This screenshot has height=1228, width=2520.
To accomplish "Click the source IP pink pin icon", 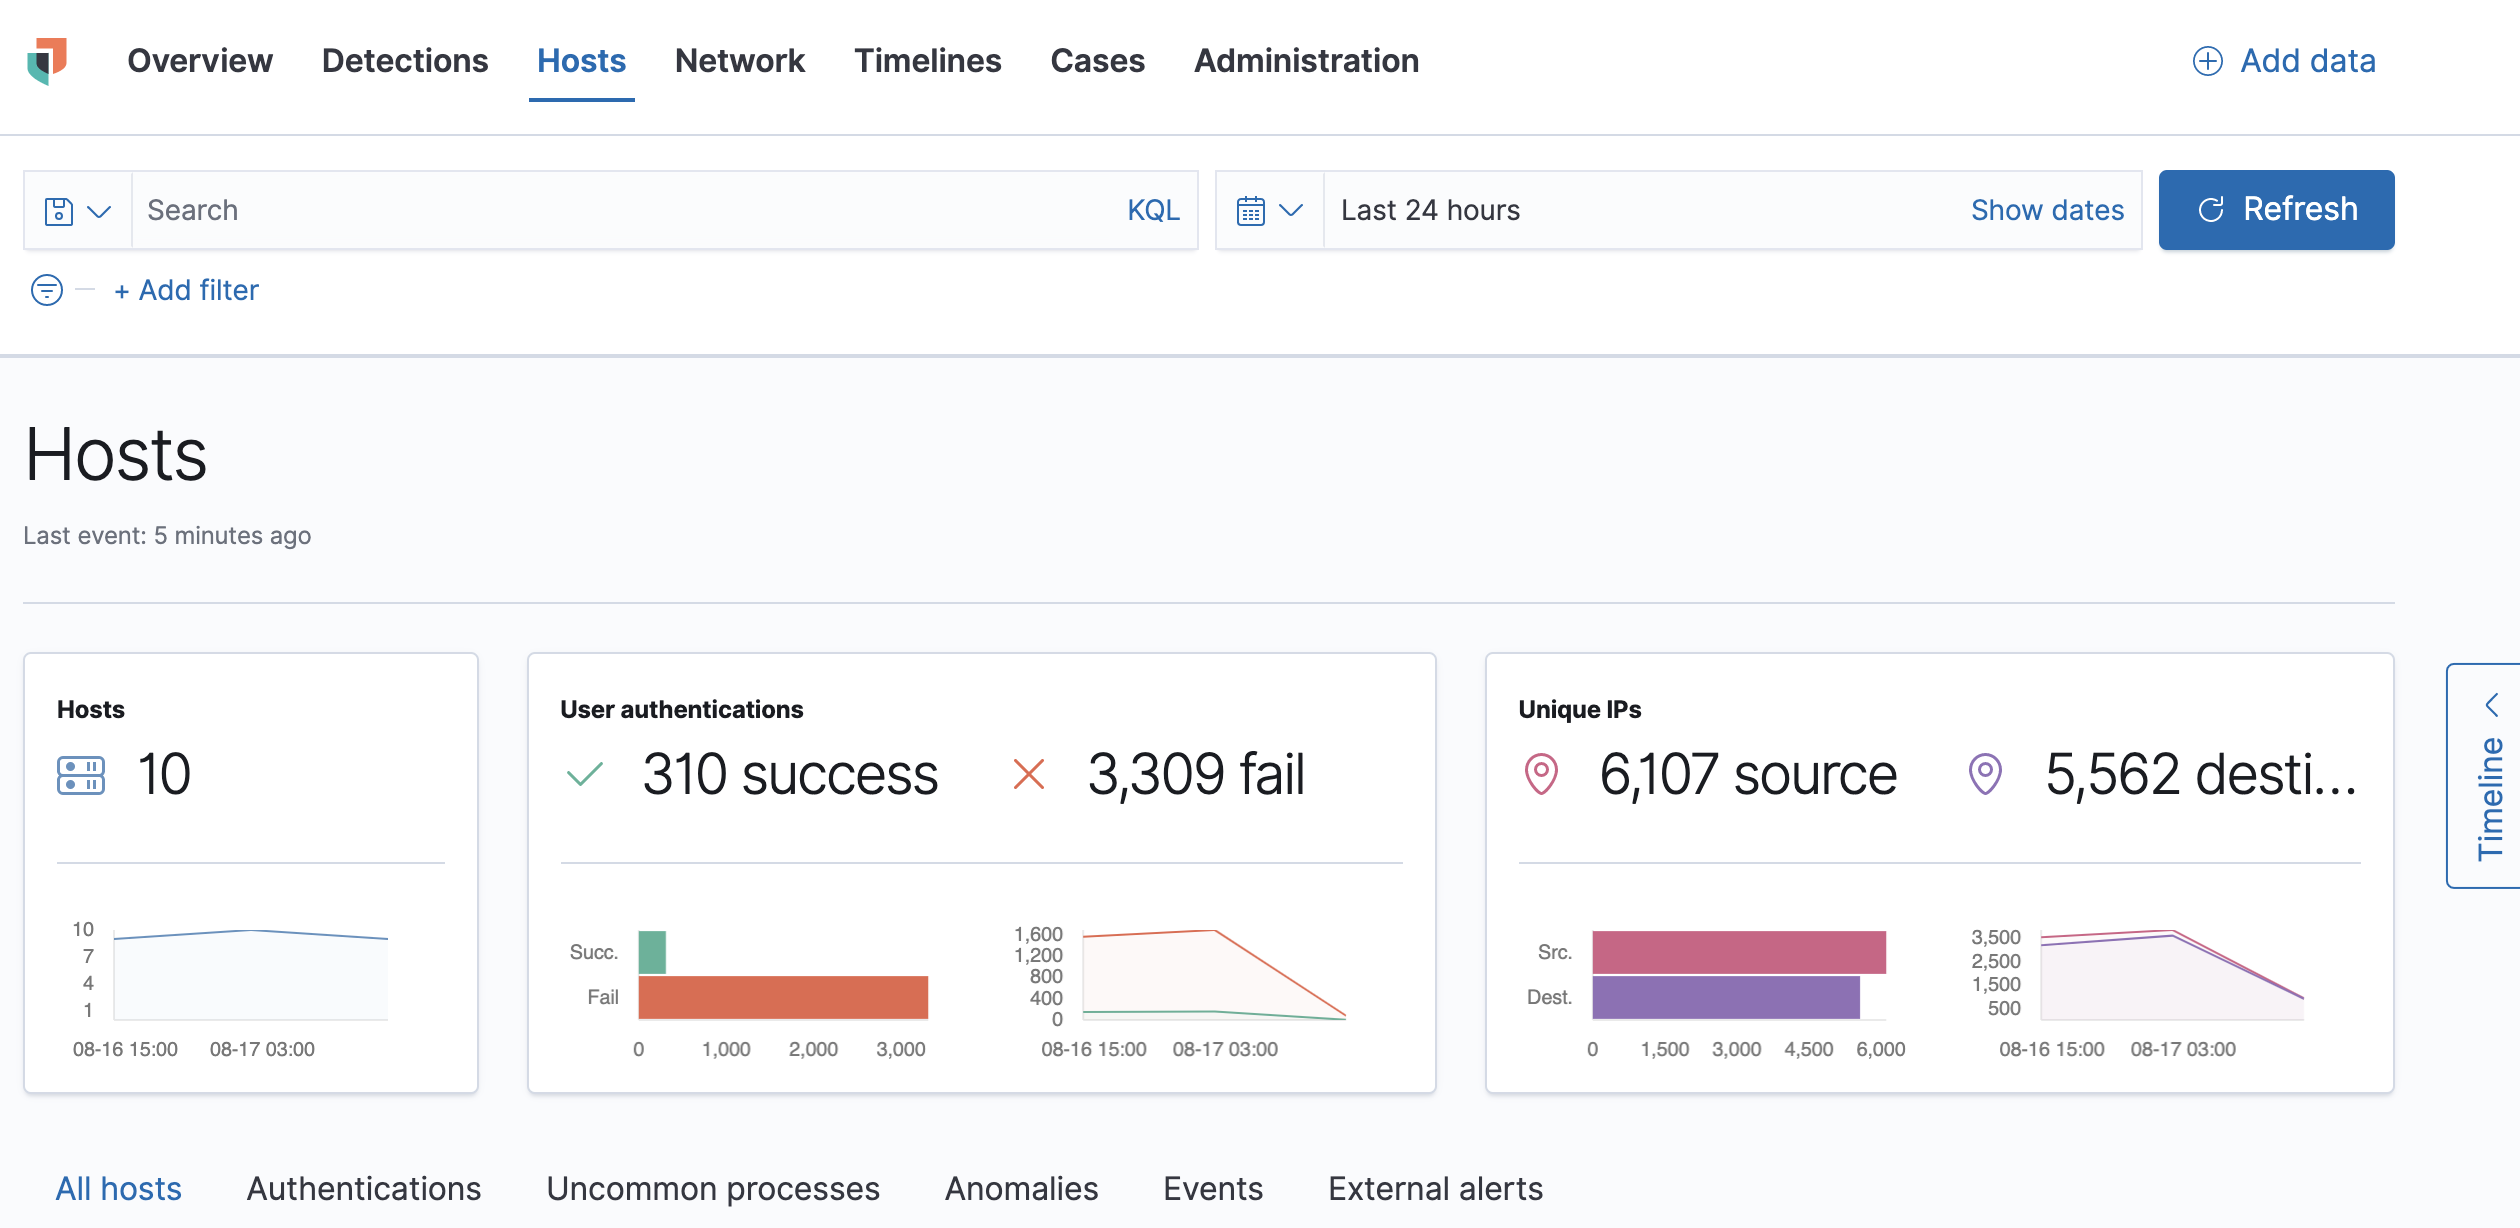I will [1541, 774].
